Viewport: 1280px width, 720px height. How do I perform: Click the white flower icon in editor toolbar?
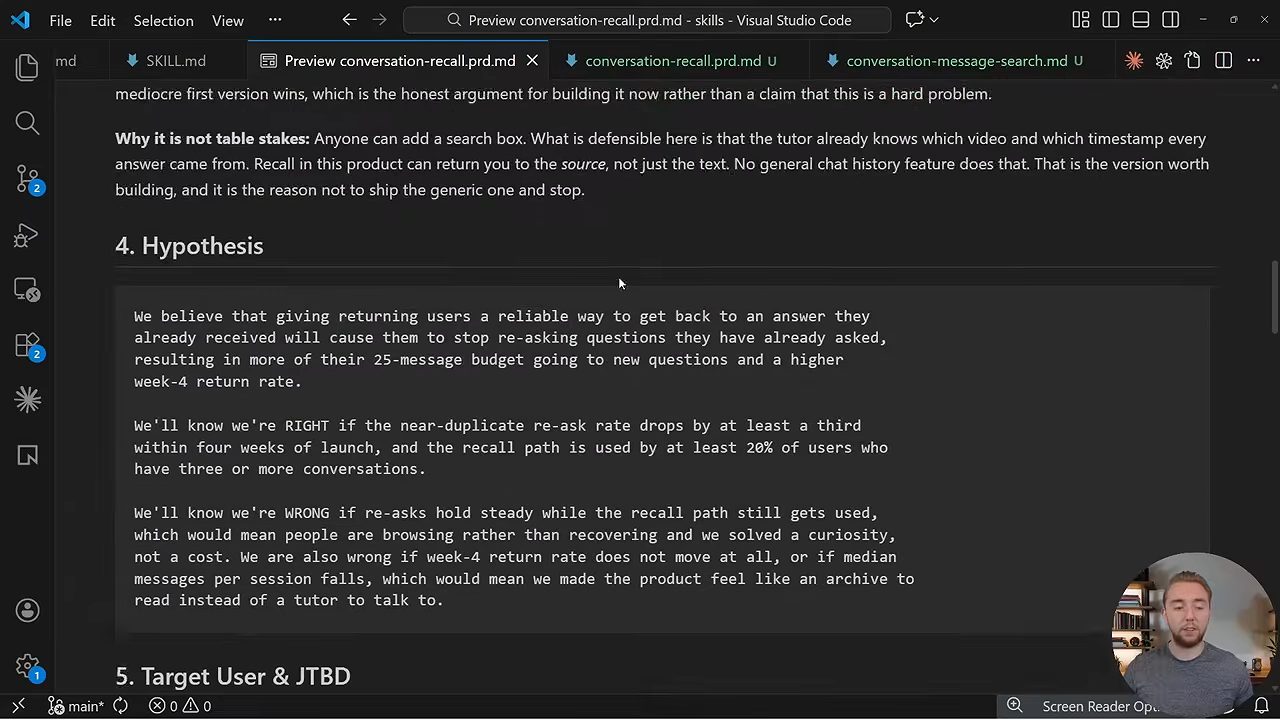[1164, 61]
